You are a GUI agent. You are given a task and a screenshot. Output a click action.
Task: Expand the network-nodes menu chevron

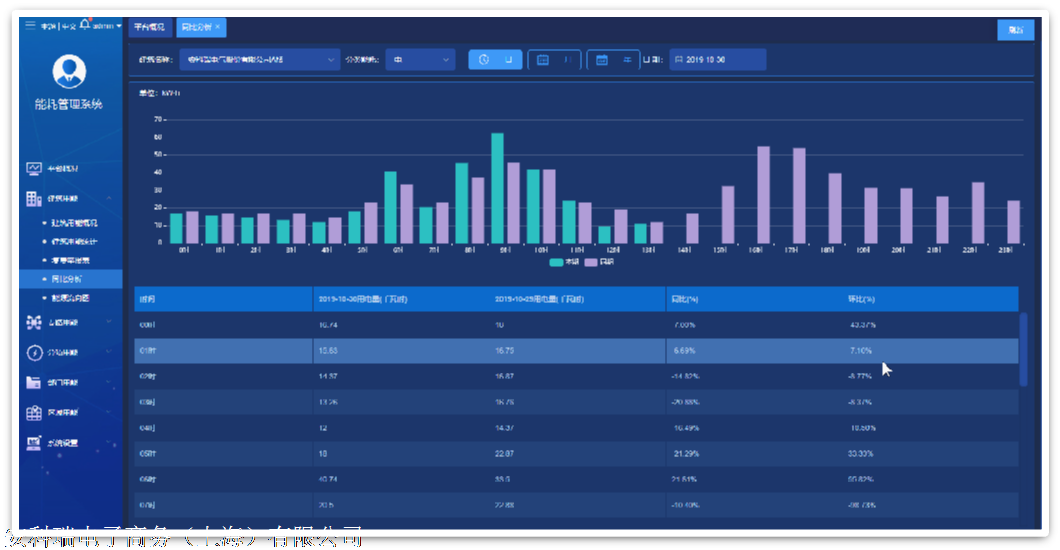click(x=109, y=322)
